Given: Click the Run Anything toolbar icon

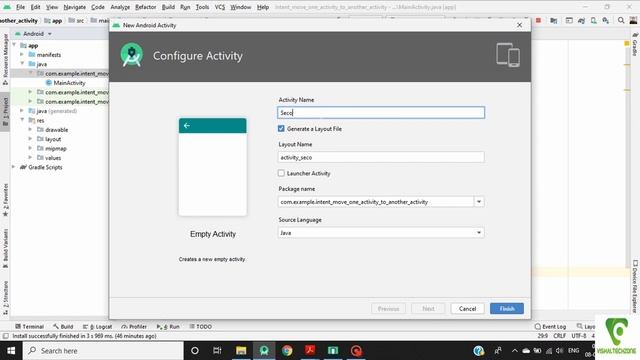Looking at the screenshot, I should click(x=569, y=20).
